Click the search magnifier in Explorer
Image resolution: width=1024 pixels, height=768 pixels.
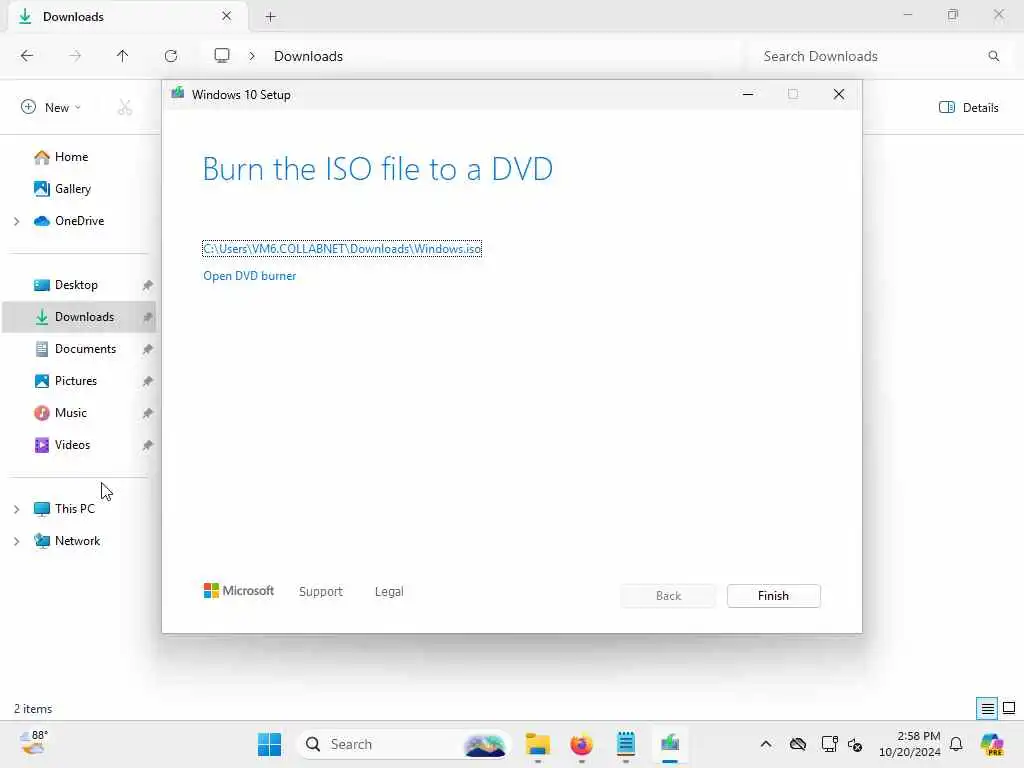pos(993,56)
